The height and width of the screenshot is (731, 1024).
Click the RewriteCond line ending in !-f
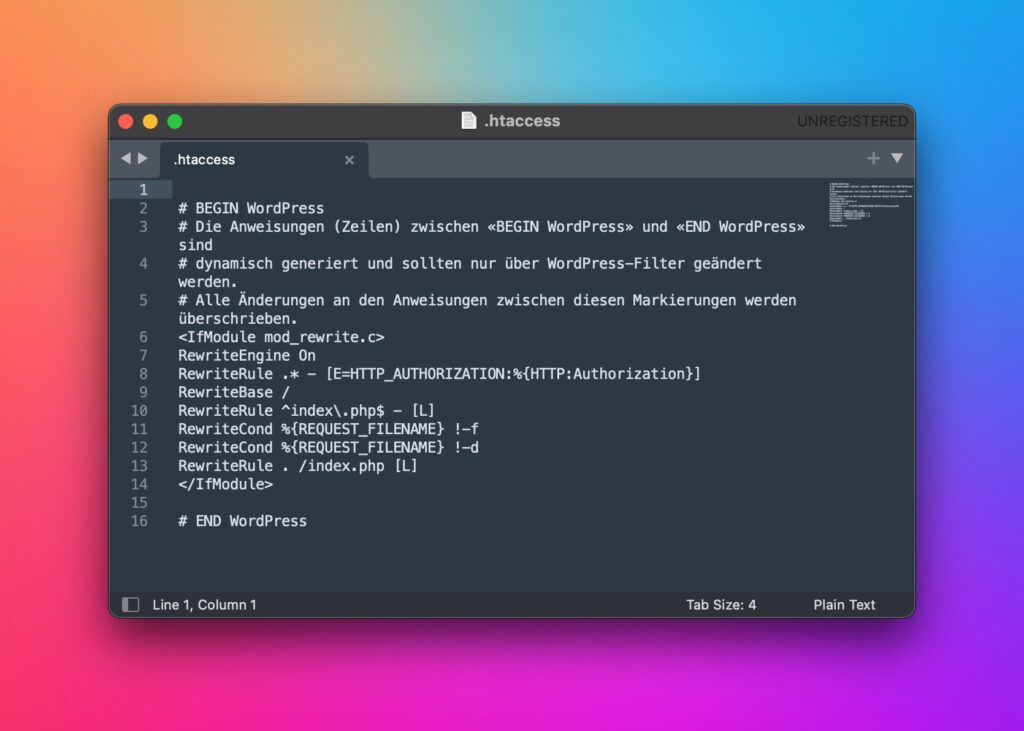[328, 429]
